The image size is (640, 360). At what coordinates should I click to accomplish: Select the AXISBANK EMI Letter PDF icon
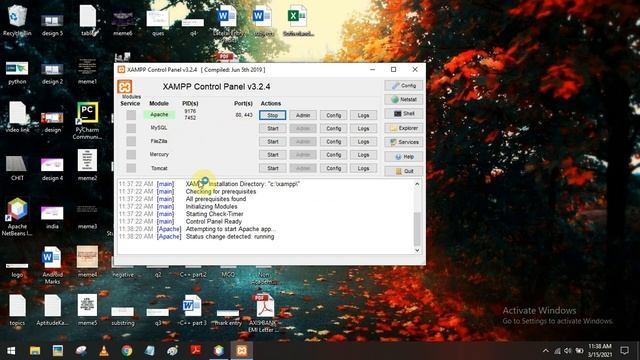[x=264, y=313]
